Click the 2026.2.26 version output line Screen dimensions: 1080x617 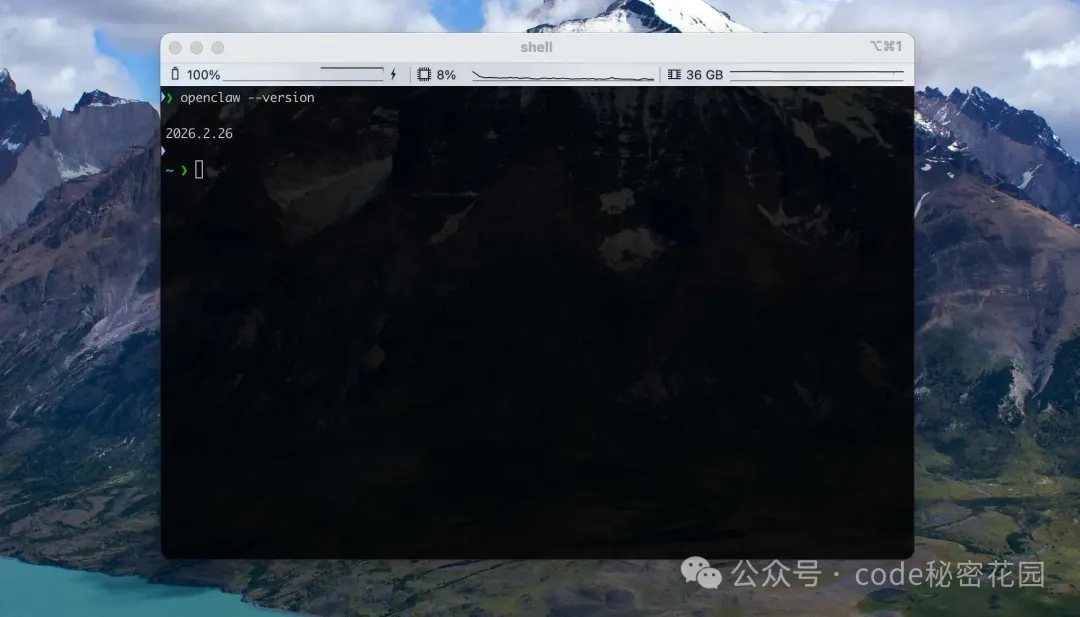click(x=199, y=133)
